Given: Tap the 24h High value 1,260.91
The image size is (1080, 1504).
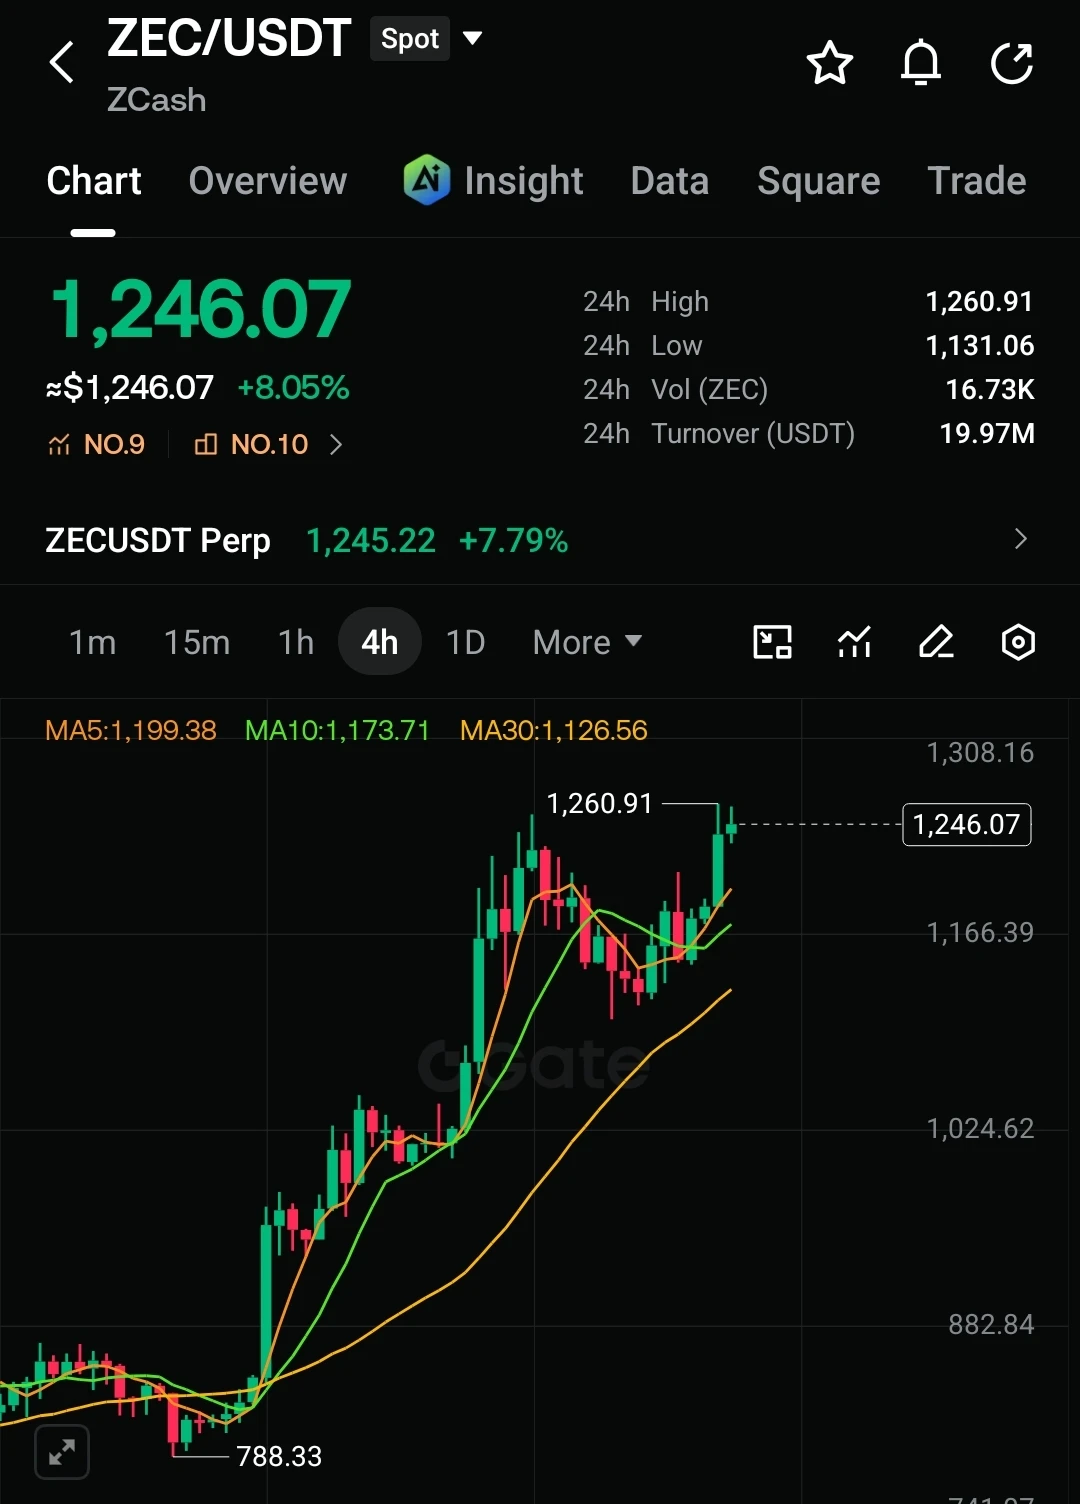Looking at the screenshot, I should coord(980,301).
